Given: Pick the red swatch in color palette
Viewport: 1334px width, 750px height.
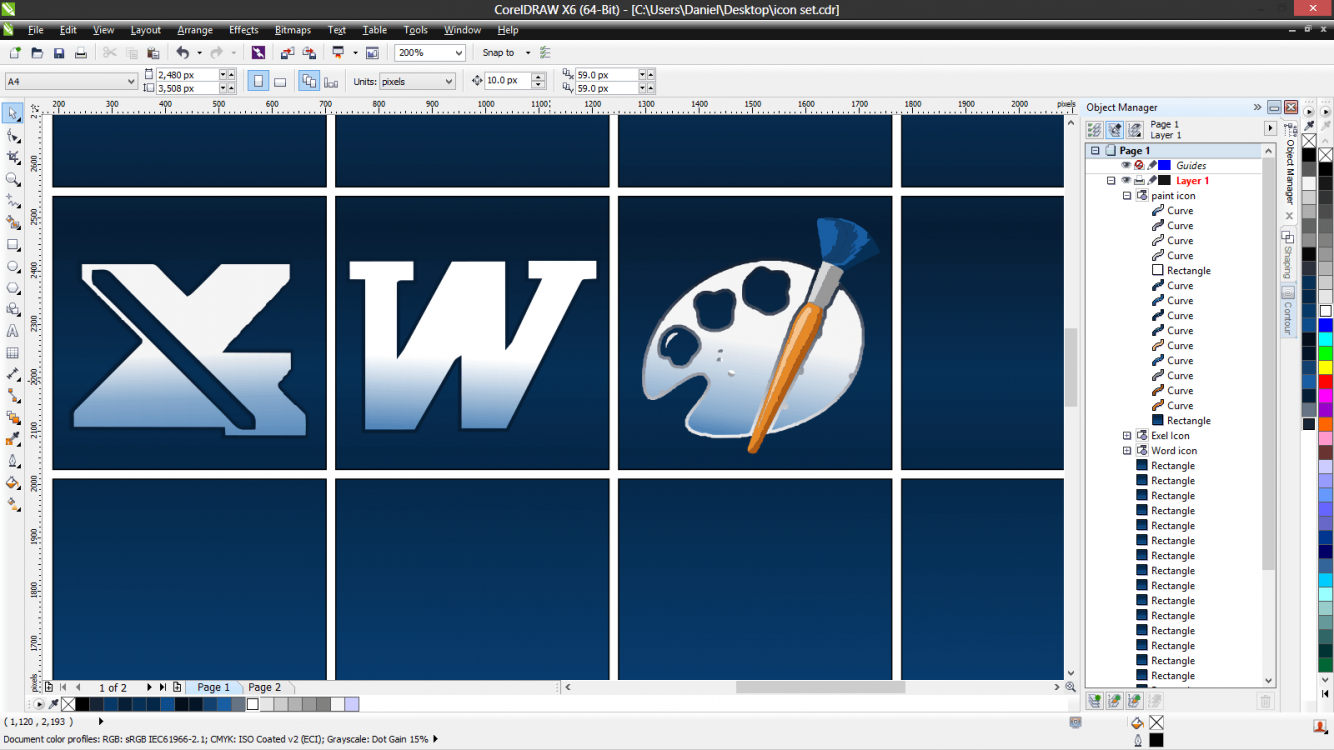Looking at the screenshot, I should (x=1325, y=381).
